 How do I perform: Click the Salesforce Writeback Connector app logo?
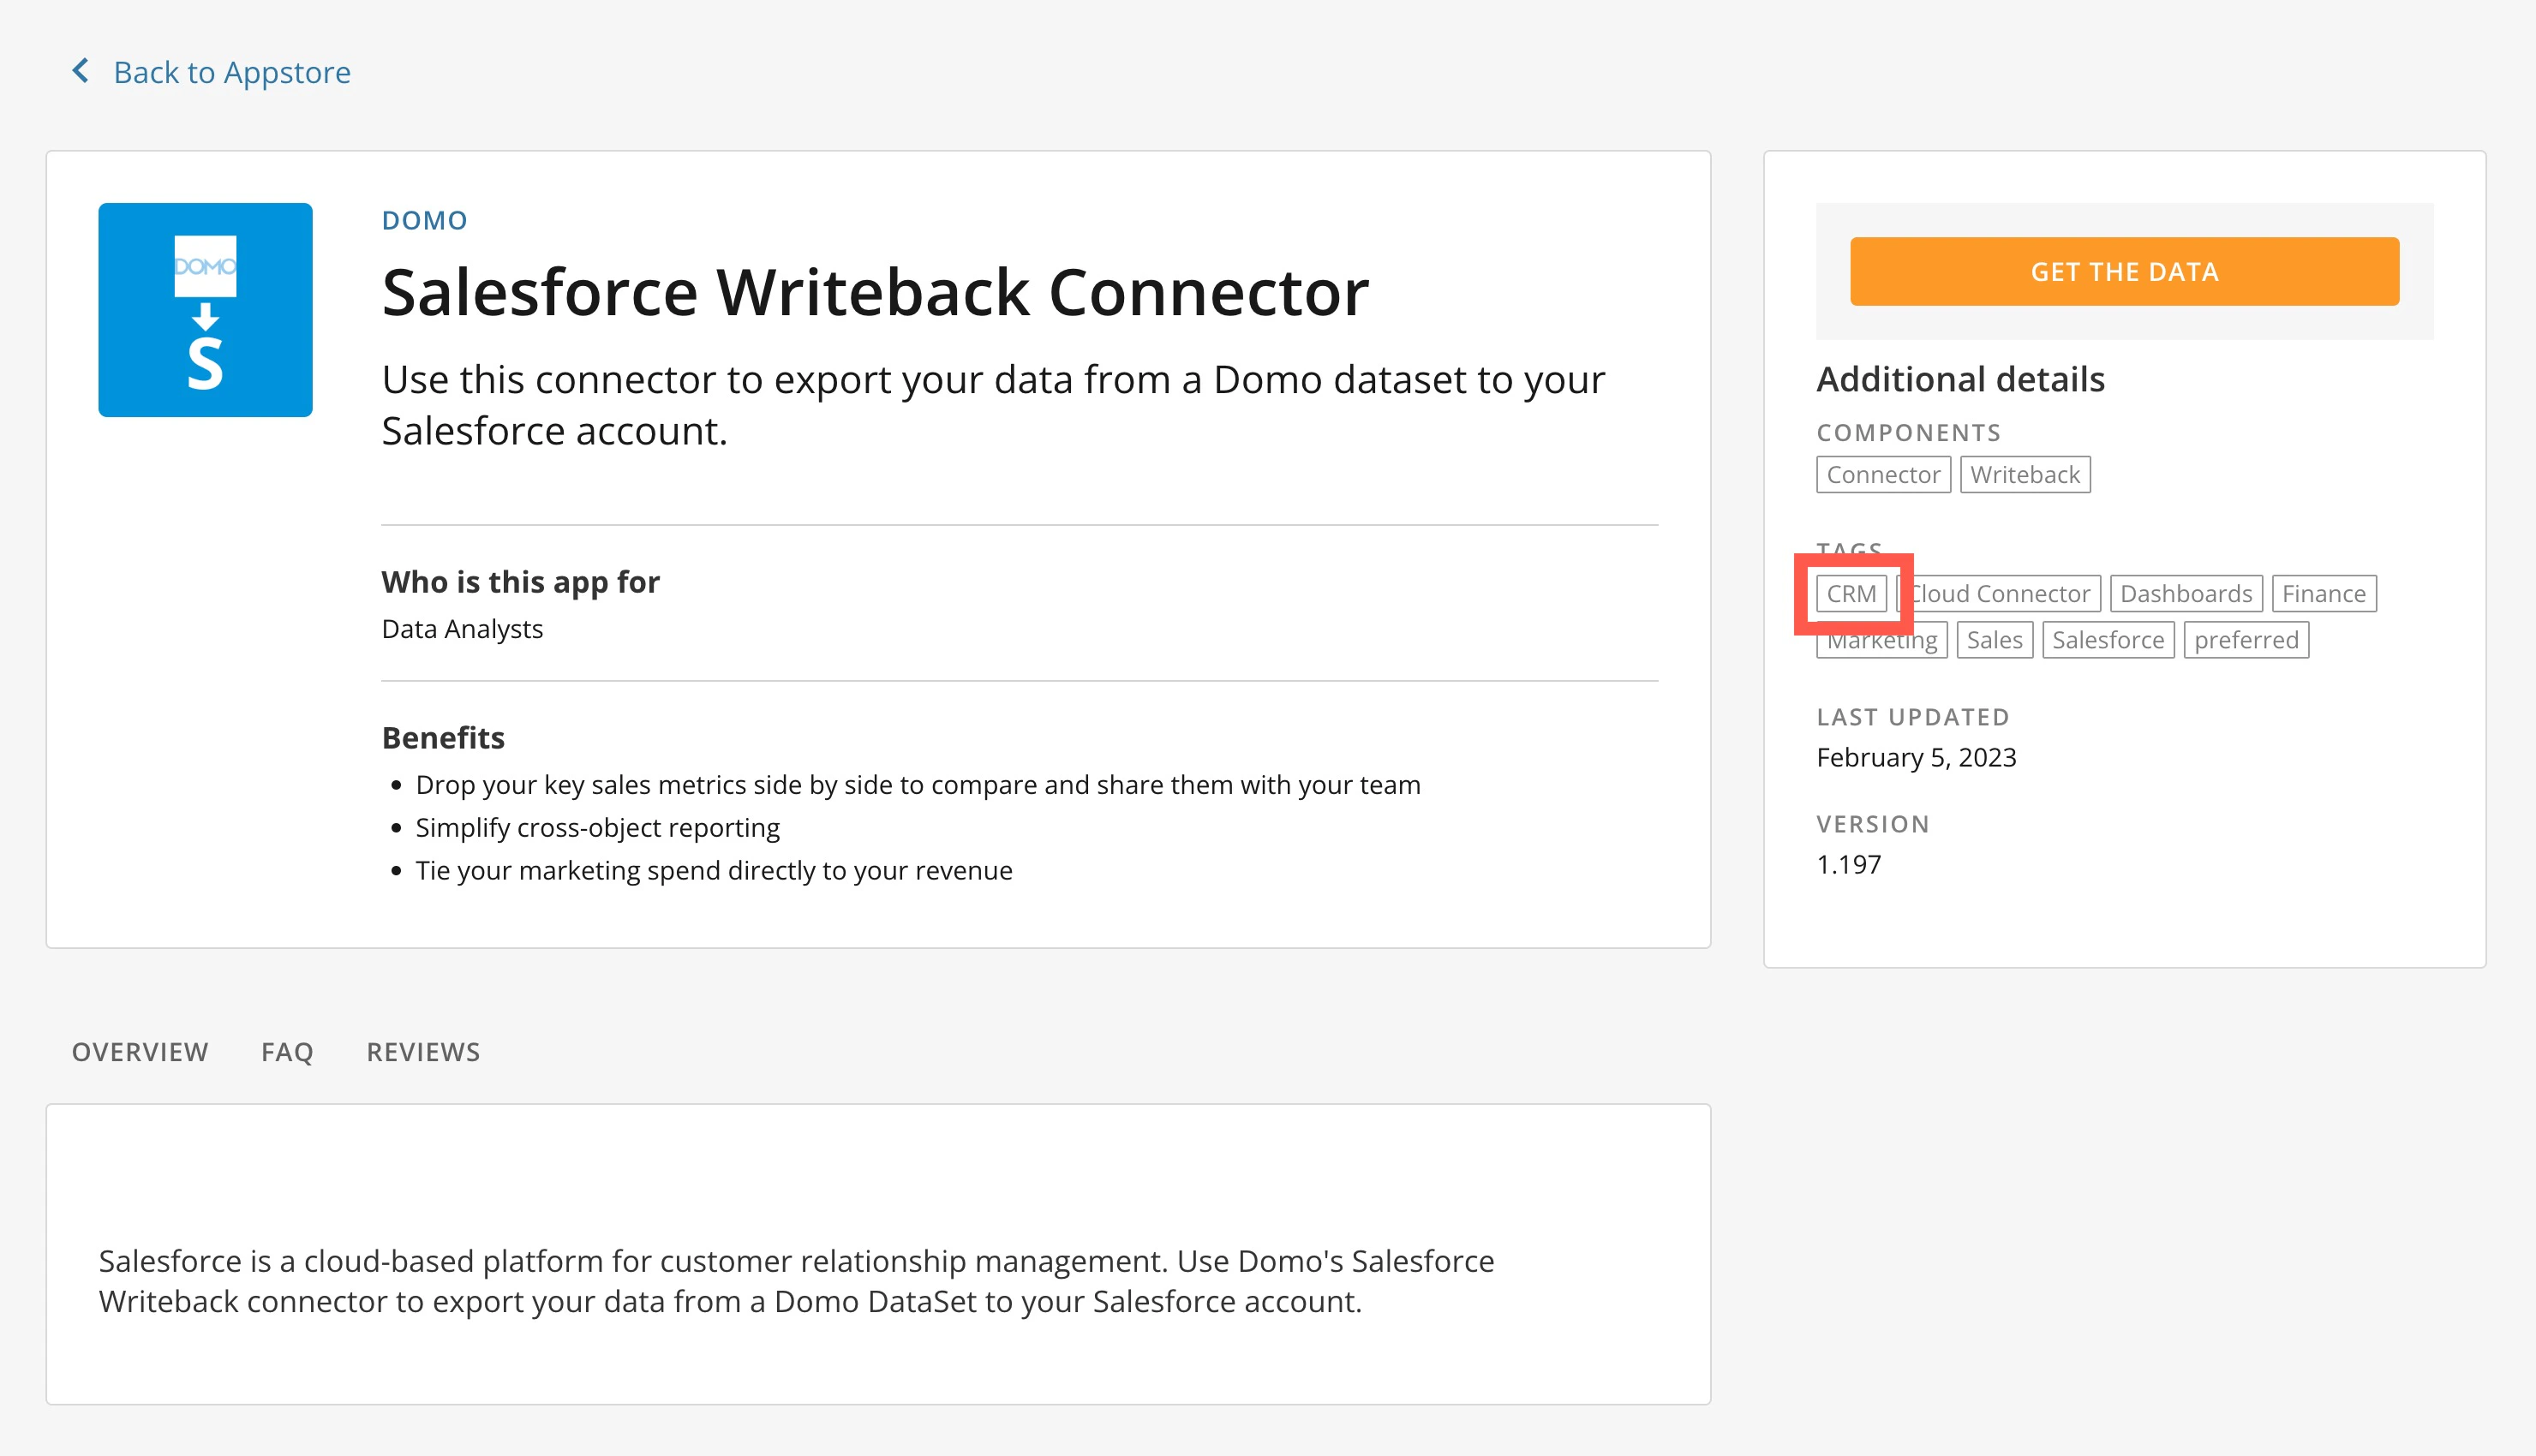(205, 310)
